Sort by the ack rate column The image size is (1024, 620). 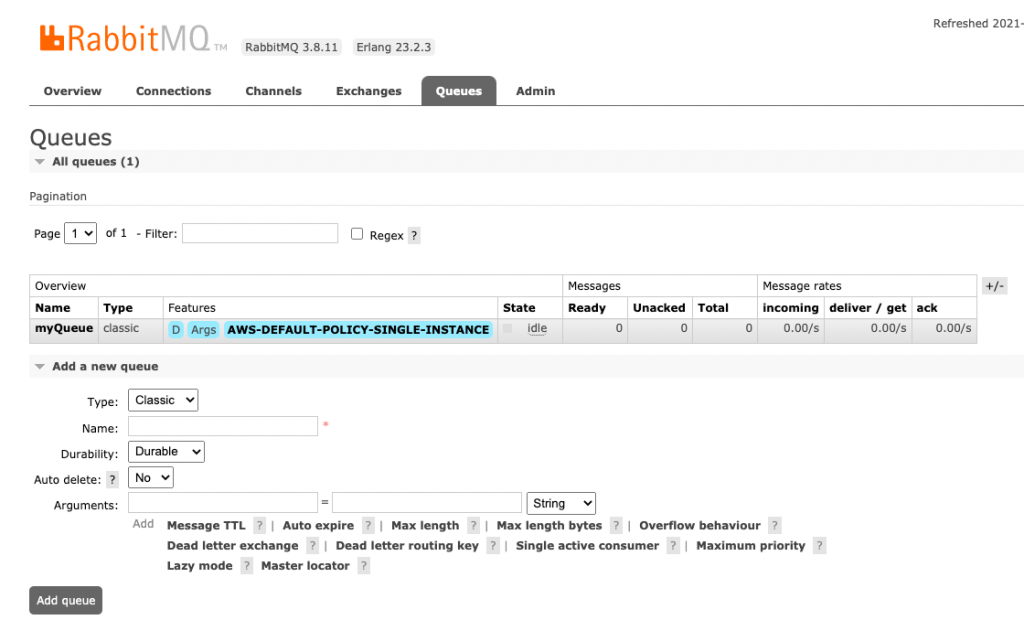pyautogui.click(x=927, y=308)
